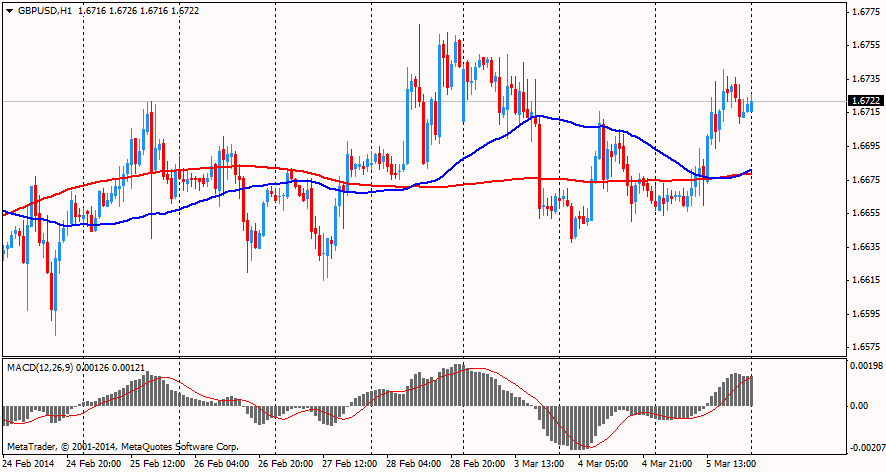This screenshot has width=886, height=472.
Task: Click the 5 Mar 13:00 time label
Action: tap(729, 464)
